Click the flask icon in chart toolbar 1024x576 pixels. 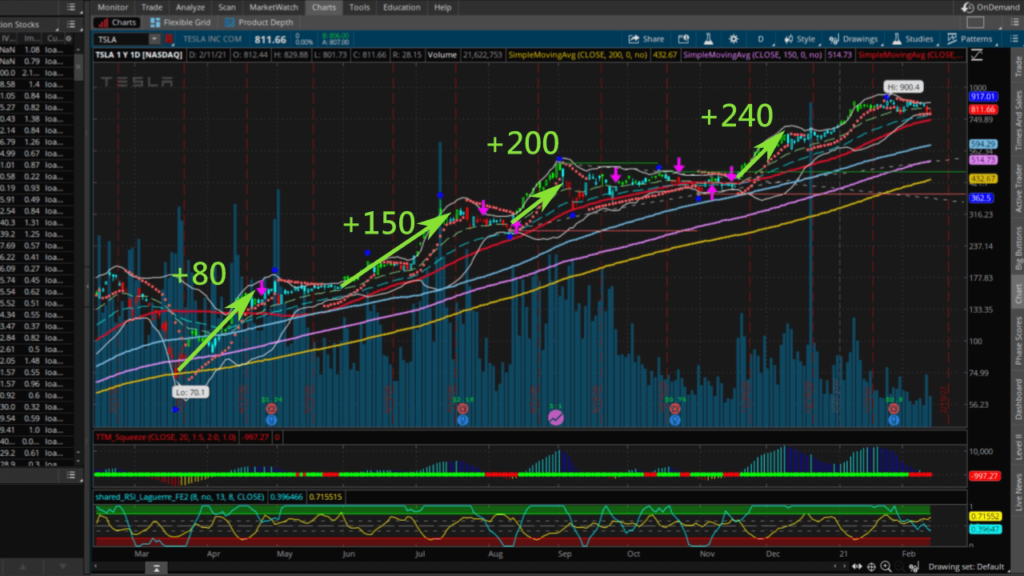click(708, 39)
